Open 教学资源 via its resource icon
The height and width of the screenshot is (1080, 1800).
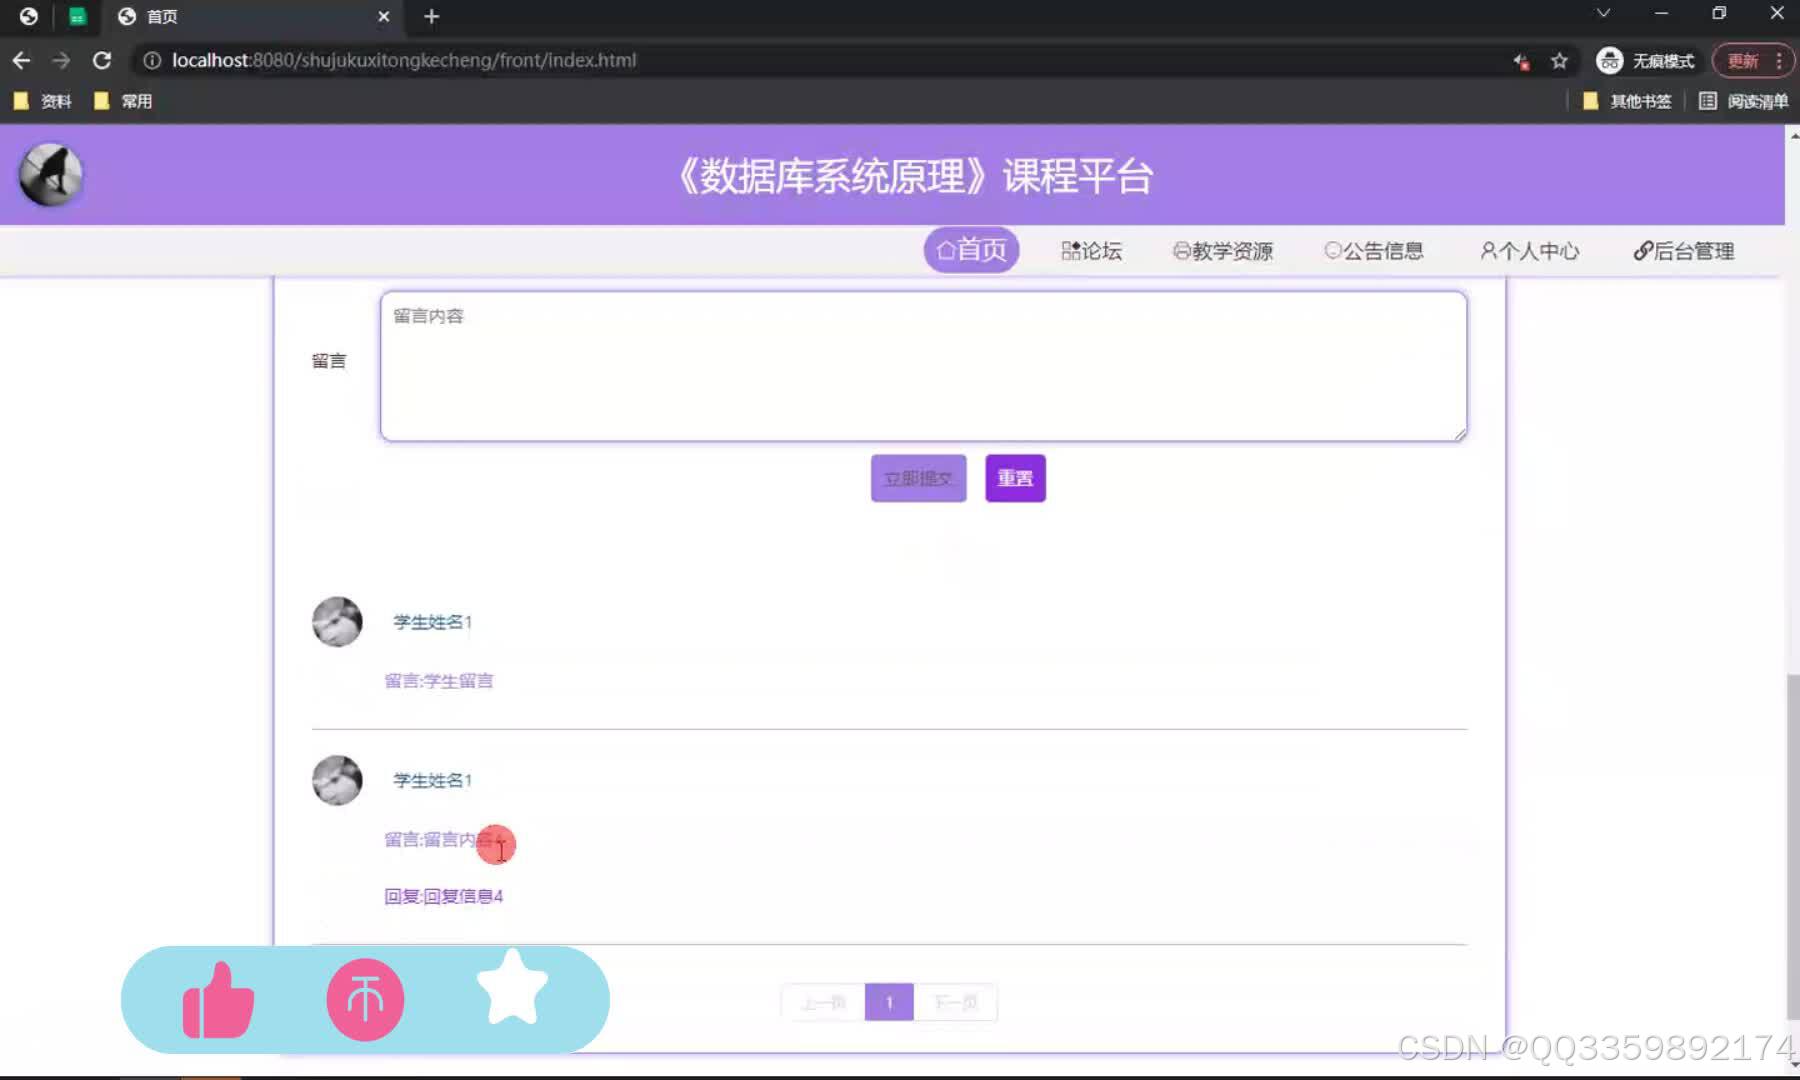(1182, 250)
